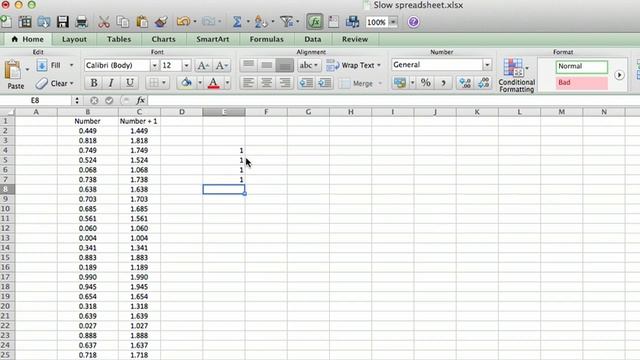
Task: Click the Clear button
Action: tap(52, 83)
